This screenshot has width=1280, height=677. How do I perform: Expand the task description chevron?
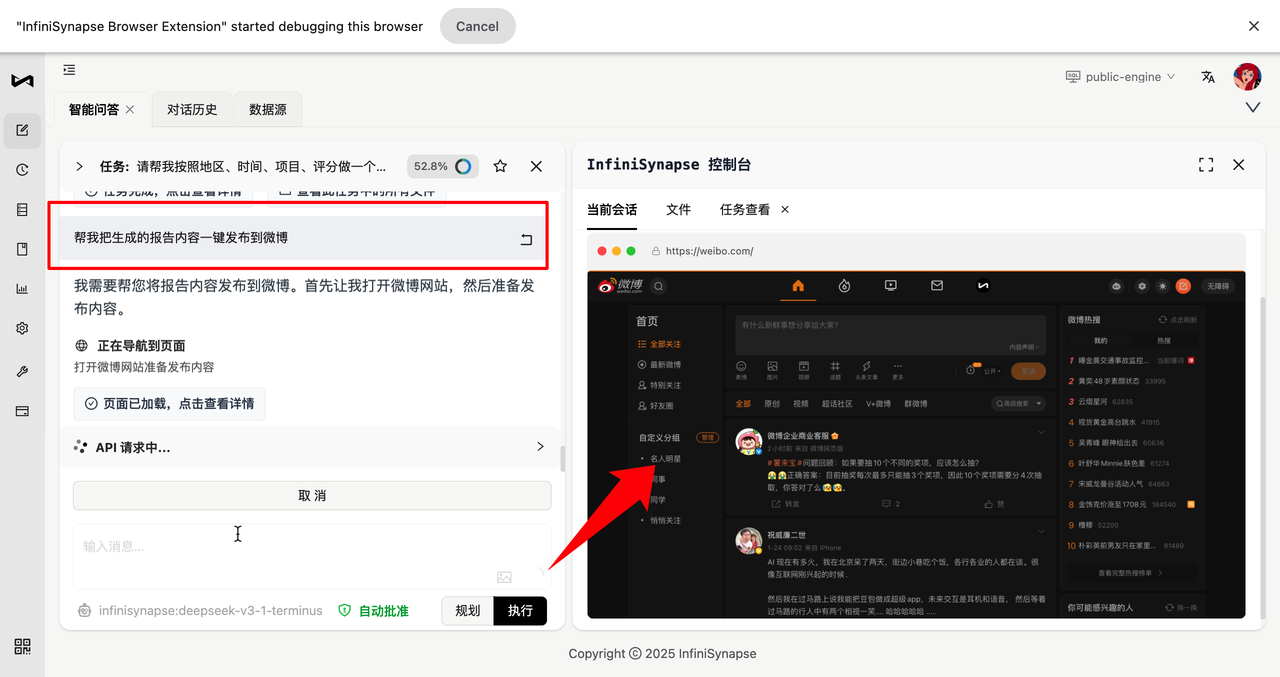[x=79, y=166]
